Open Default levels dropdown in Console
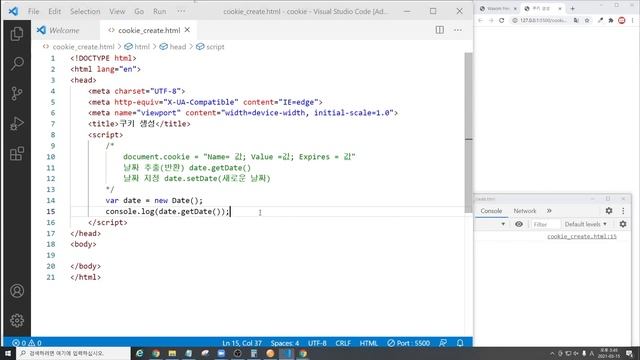Screen dimensions: 640x360 [x=586, y=224]
